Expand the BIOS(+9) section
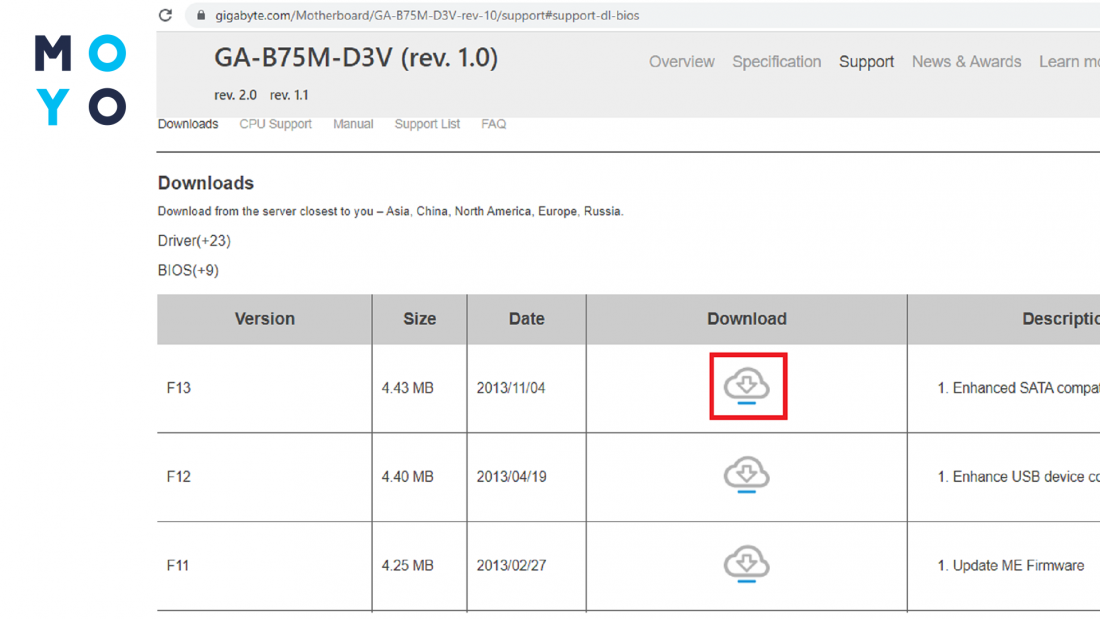 pos(188,270)
